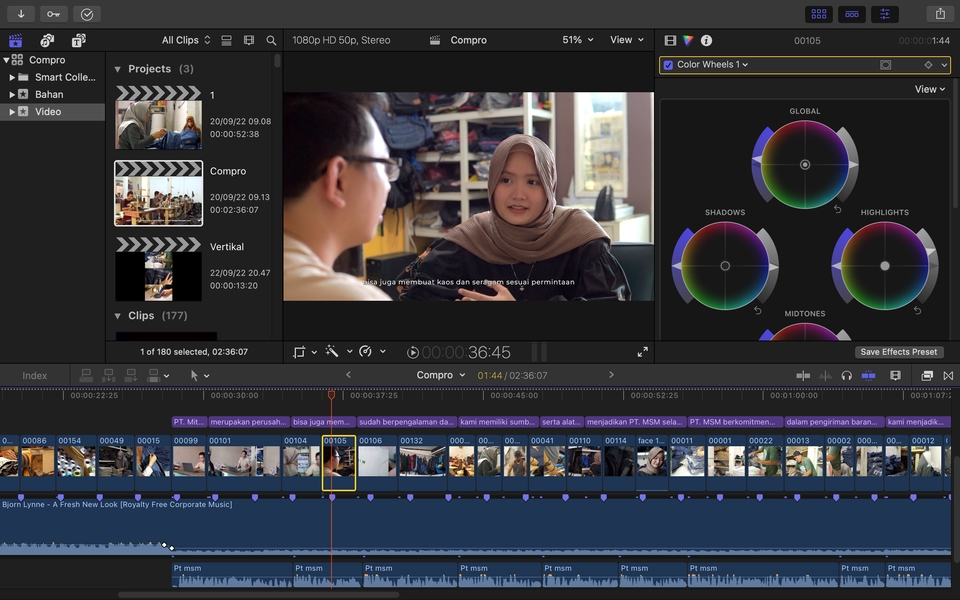
Task: Click the Share icon in the top-right corner
Action: click(938, 14)
